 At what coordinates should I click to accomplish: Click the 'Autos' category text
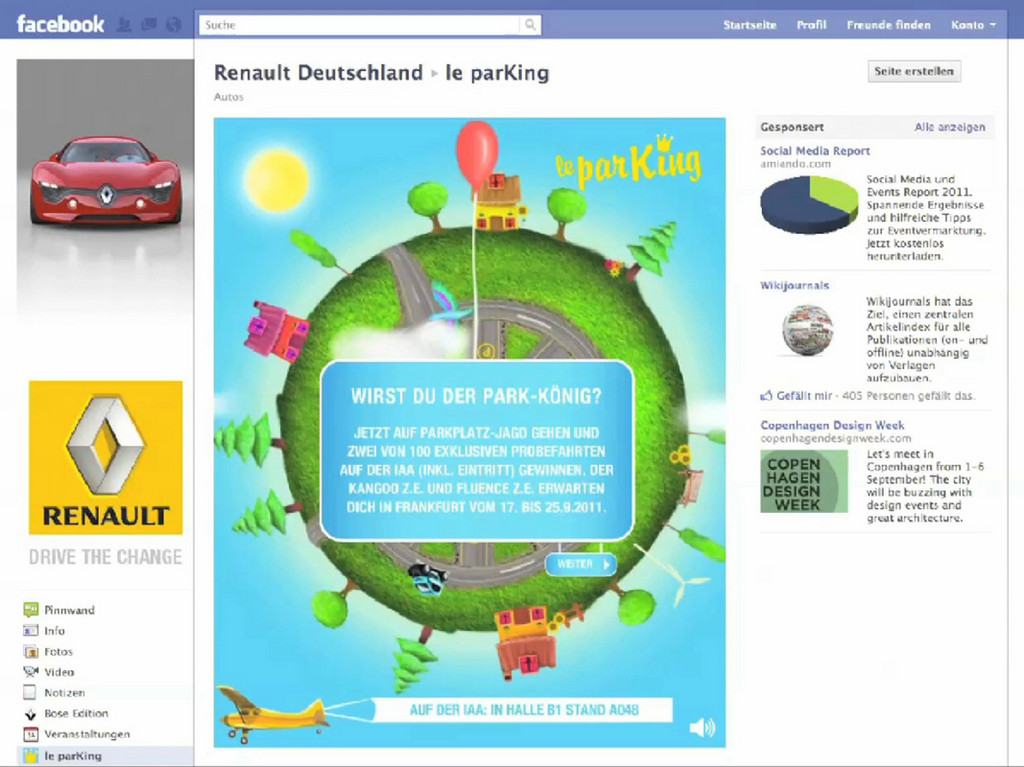point(229,97)
